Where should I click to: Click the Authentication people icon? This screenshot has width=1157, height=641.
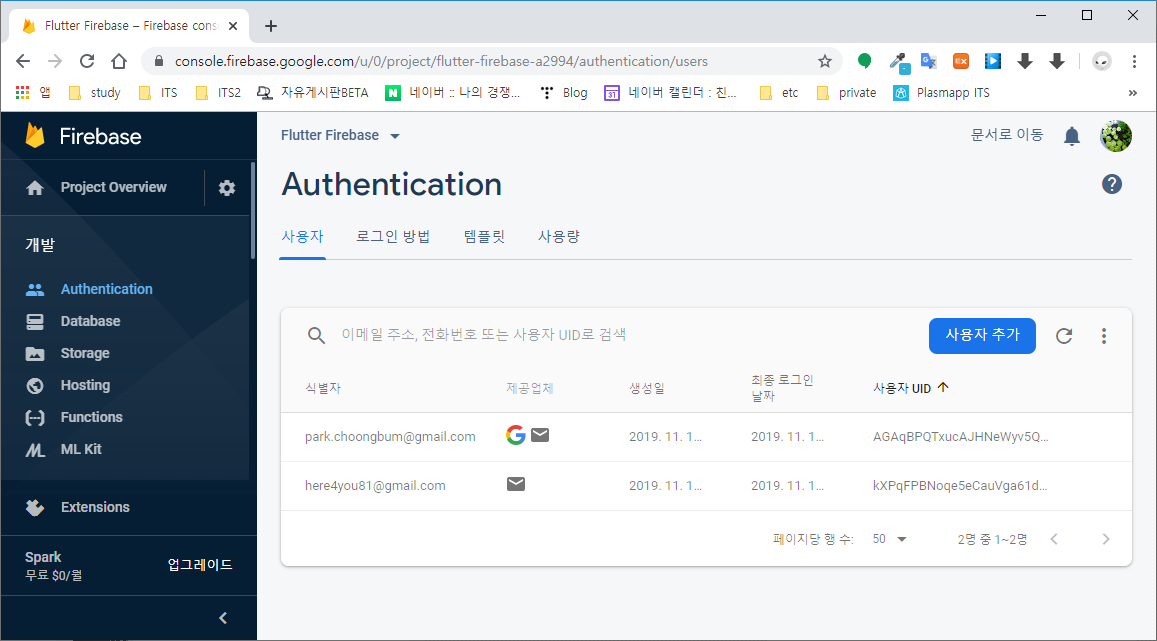[x=35, y=289]
